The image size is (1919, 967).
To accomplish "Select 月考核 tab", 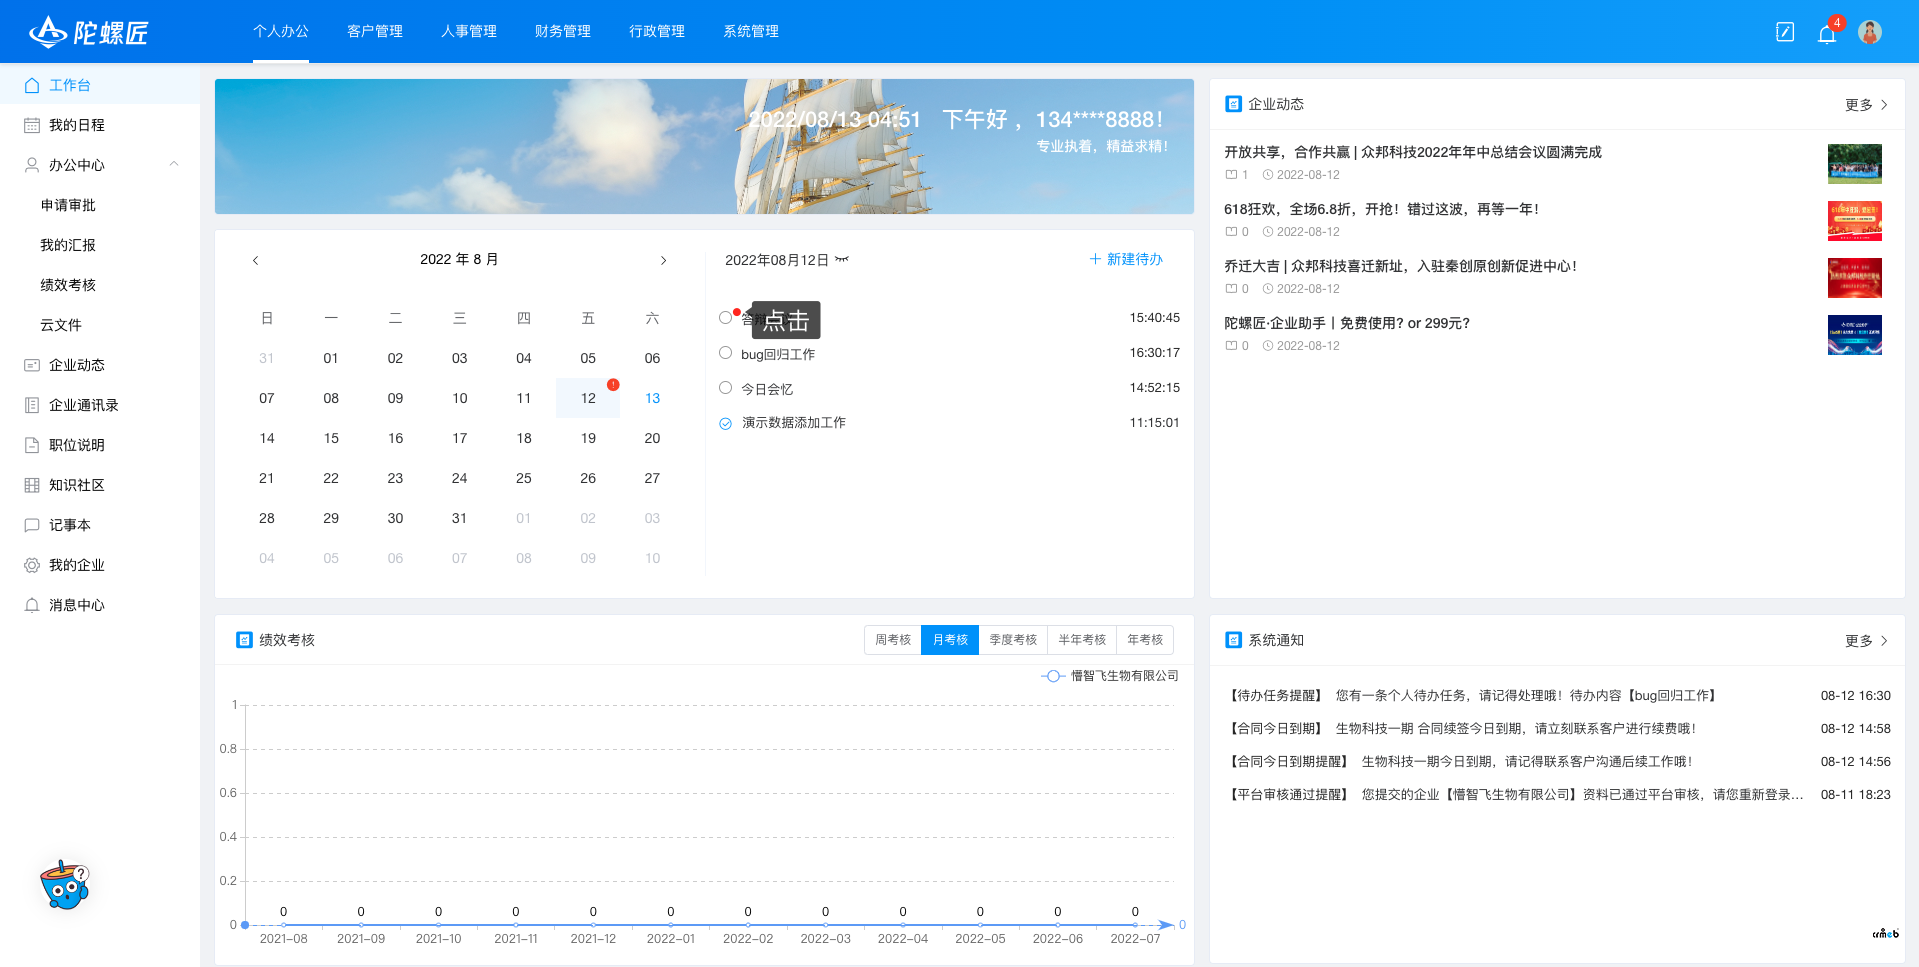I will pos(950,640).
